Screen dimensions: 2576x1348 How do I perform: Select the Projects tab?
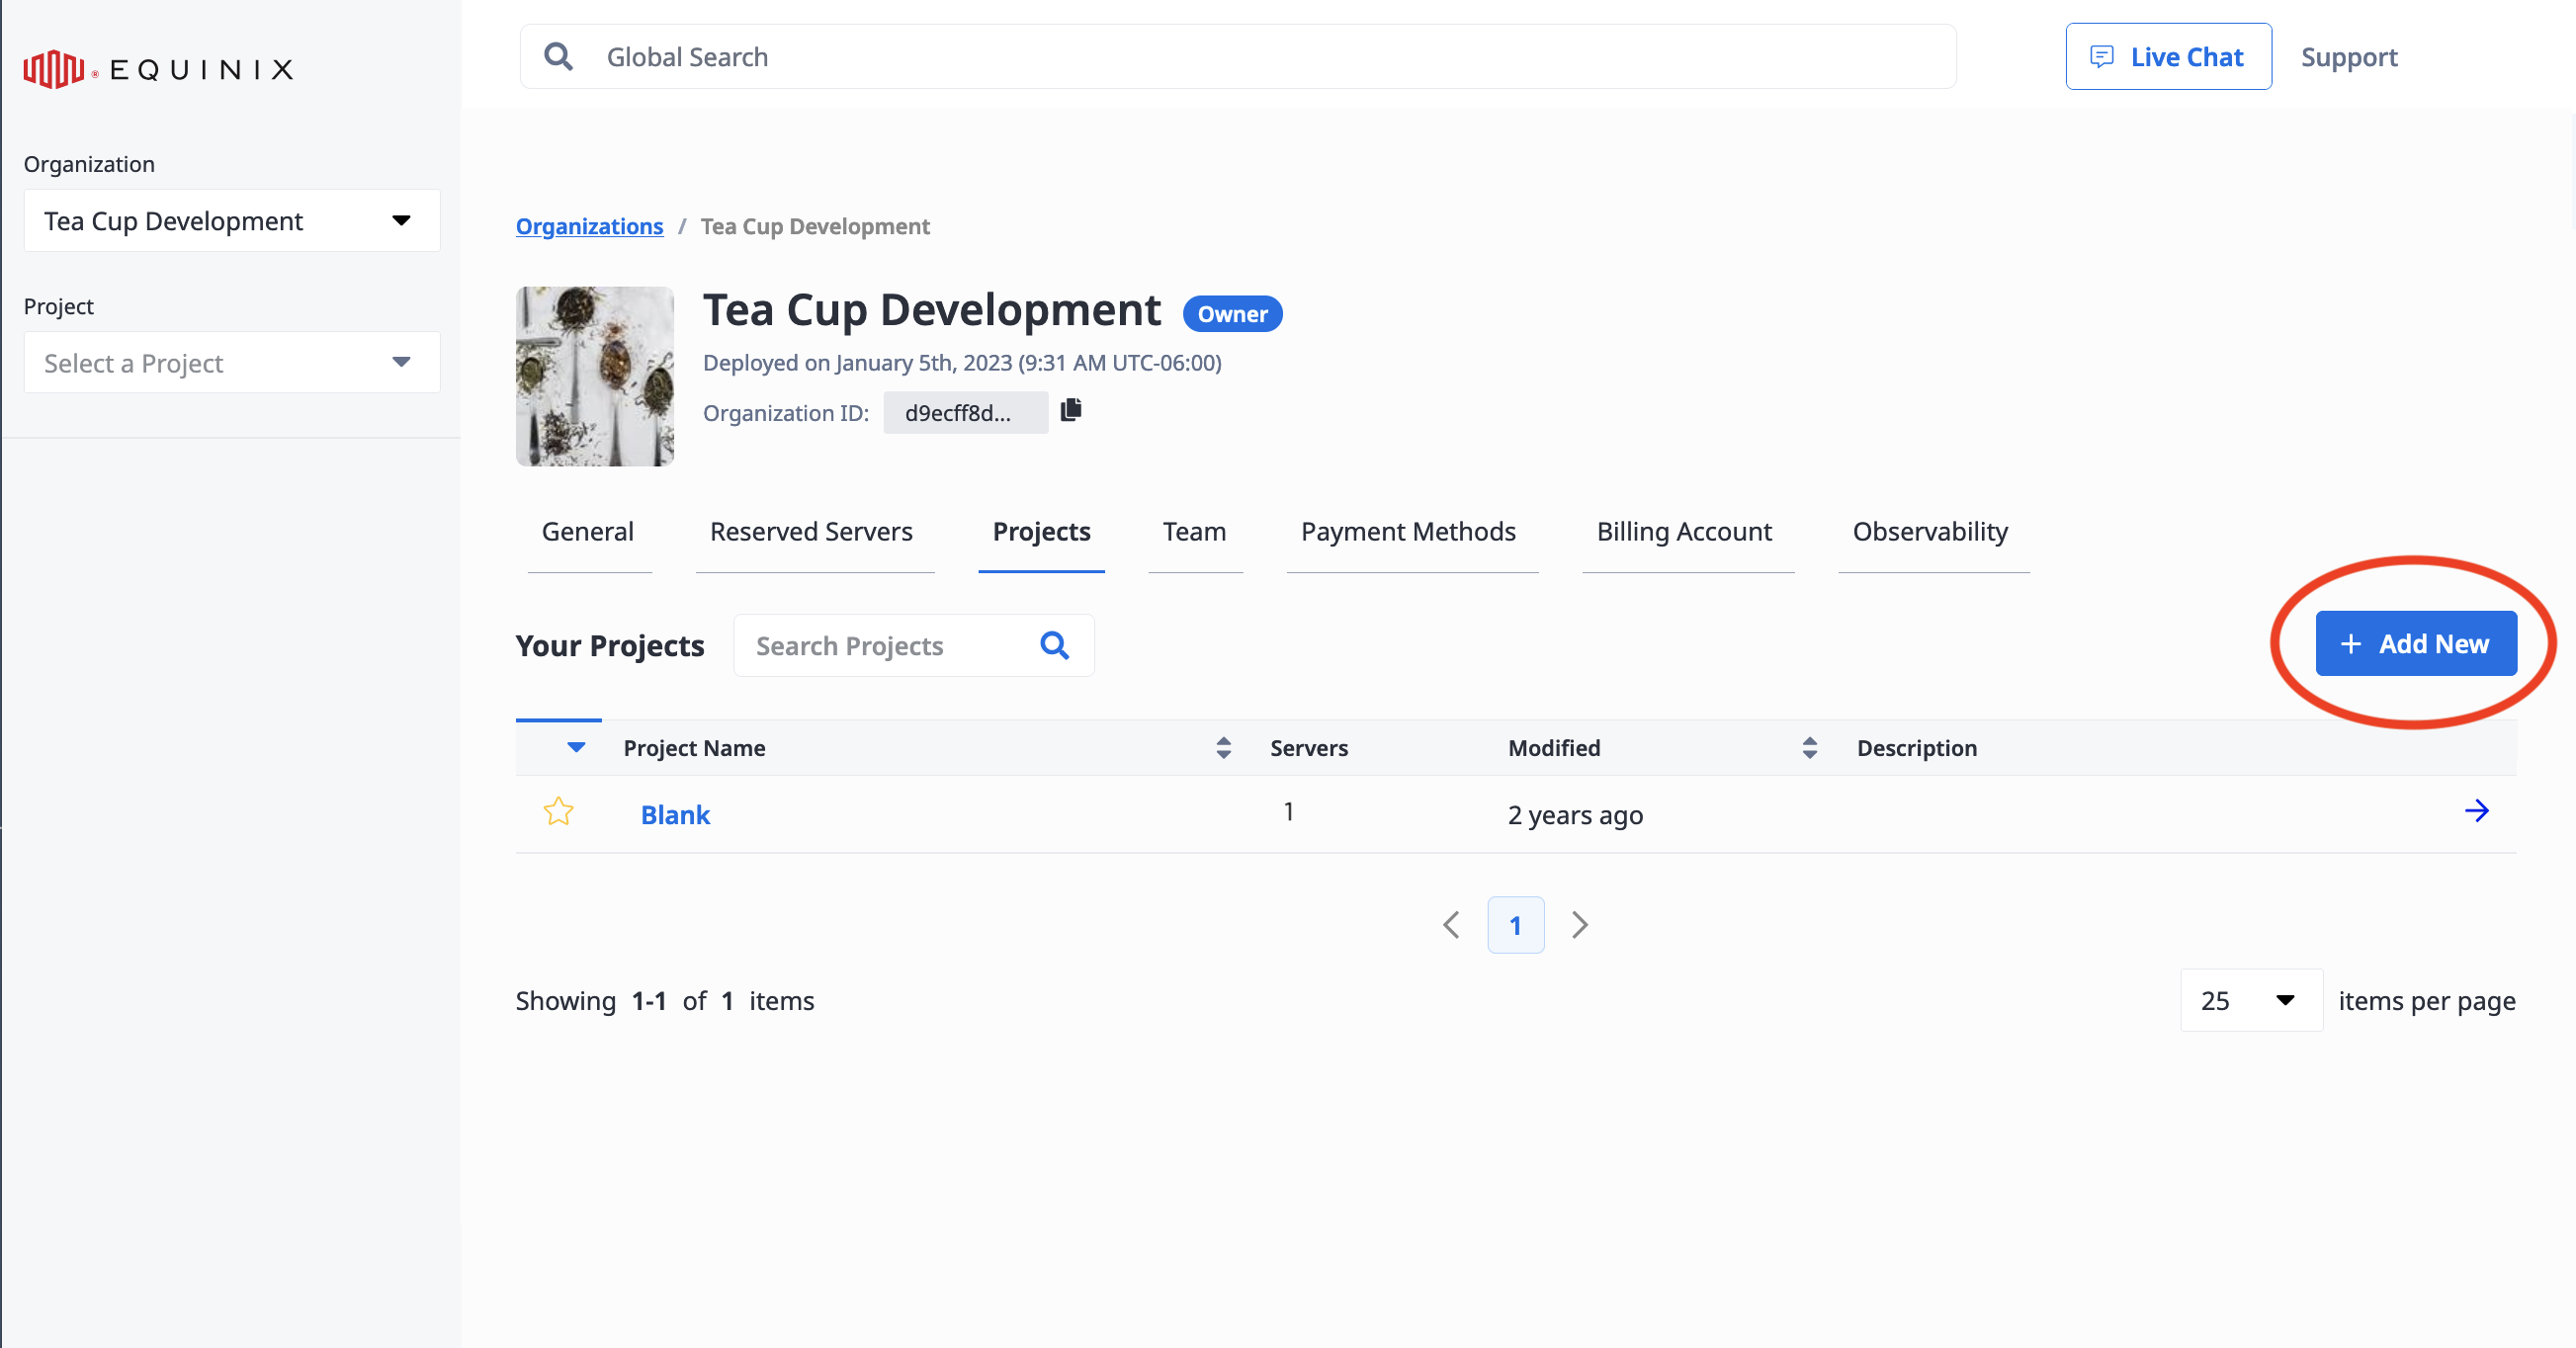1041,532
